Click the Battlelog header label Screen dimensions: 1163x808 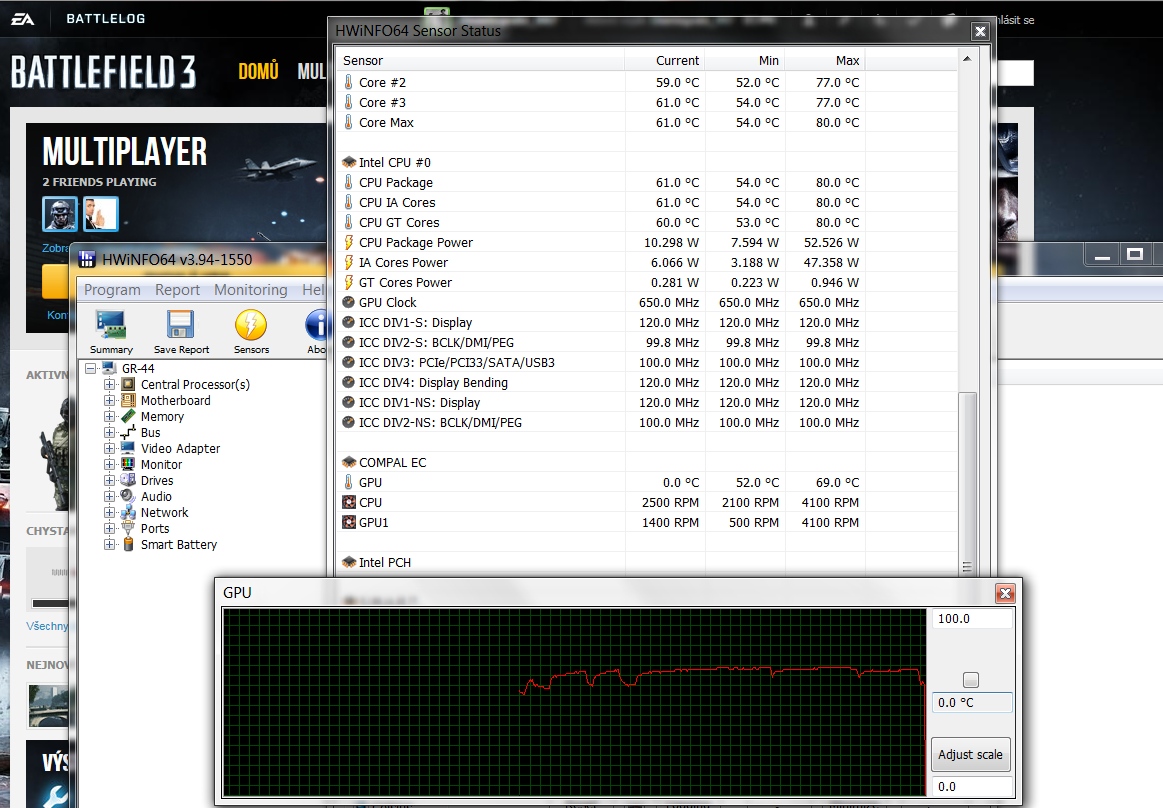(105, 19)
